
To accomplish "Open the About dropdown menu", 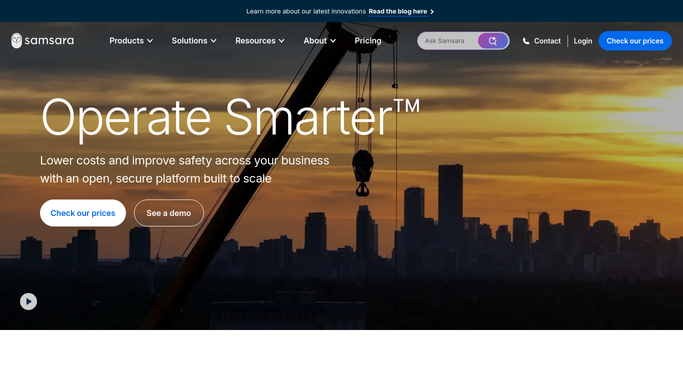I will pyautogui.click(x=319, y=40).
